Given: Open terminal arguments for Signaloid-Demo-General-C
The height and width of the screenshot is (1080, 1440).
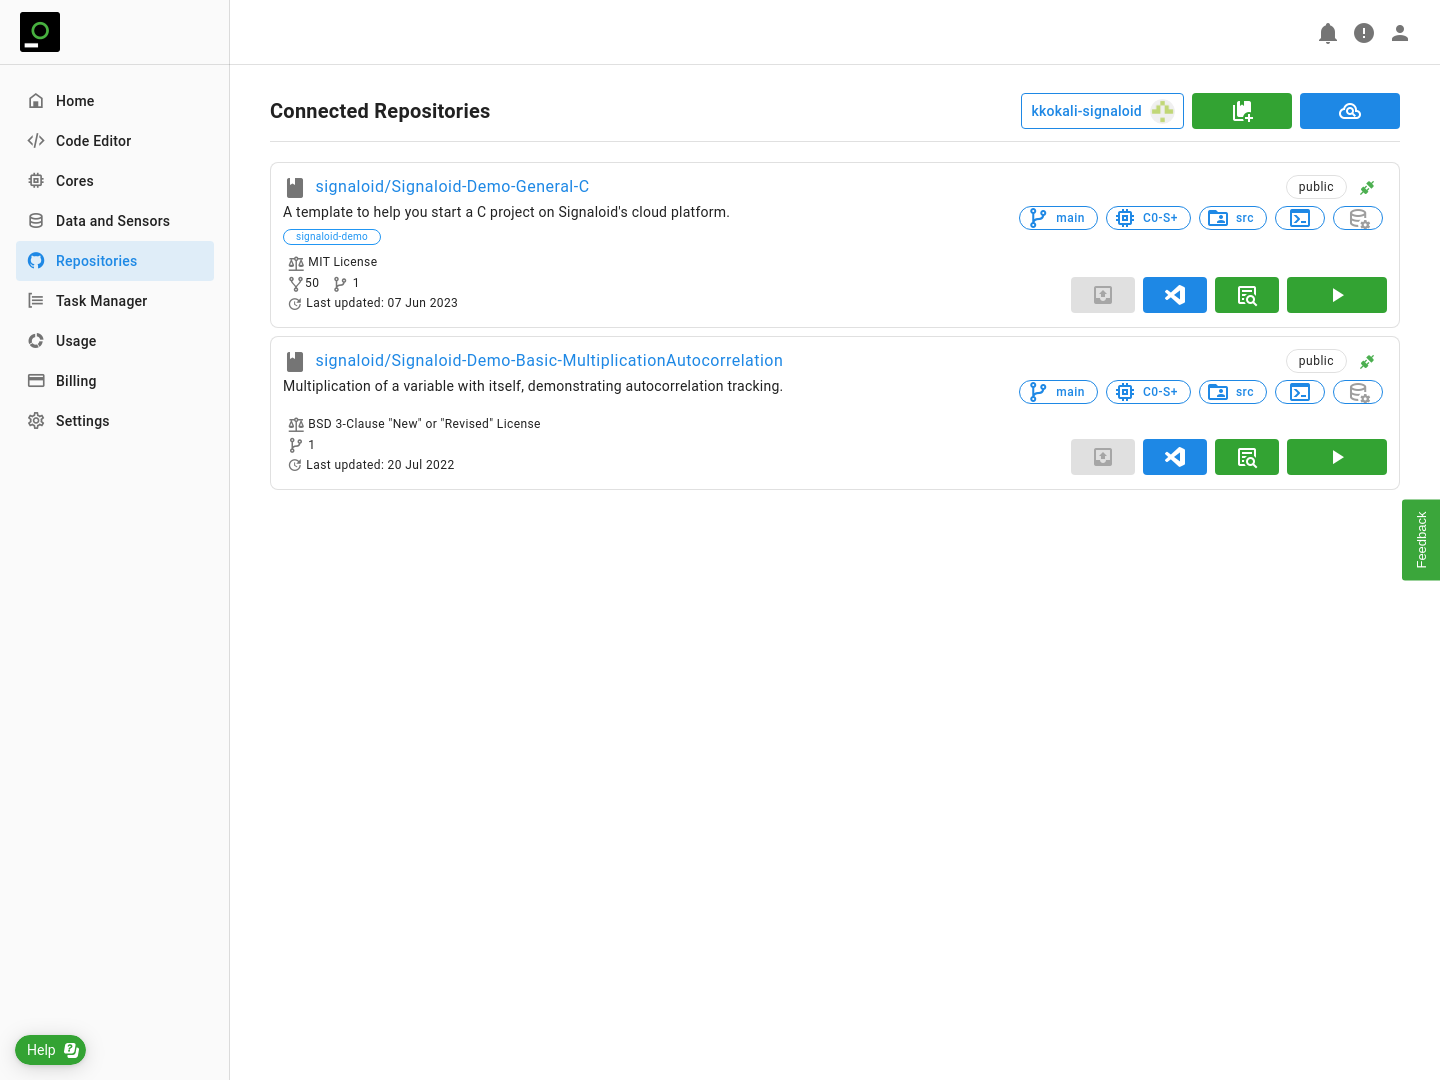Looking at the screenshot, I should [1300, 218].
